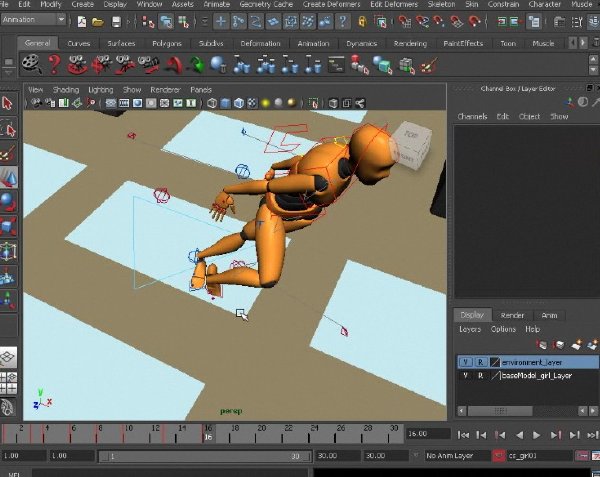Image resolution: width=600 pixels, height=477 pixels.
Task: Open the viewport Renderer menu
Action: [165, 90]
